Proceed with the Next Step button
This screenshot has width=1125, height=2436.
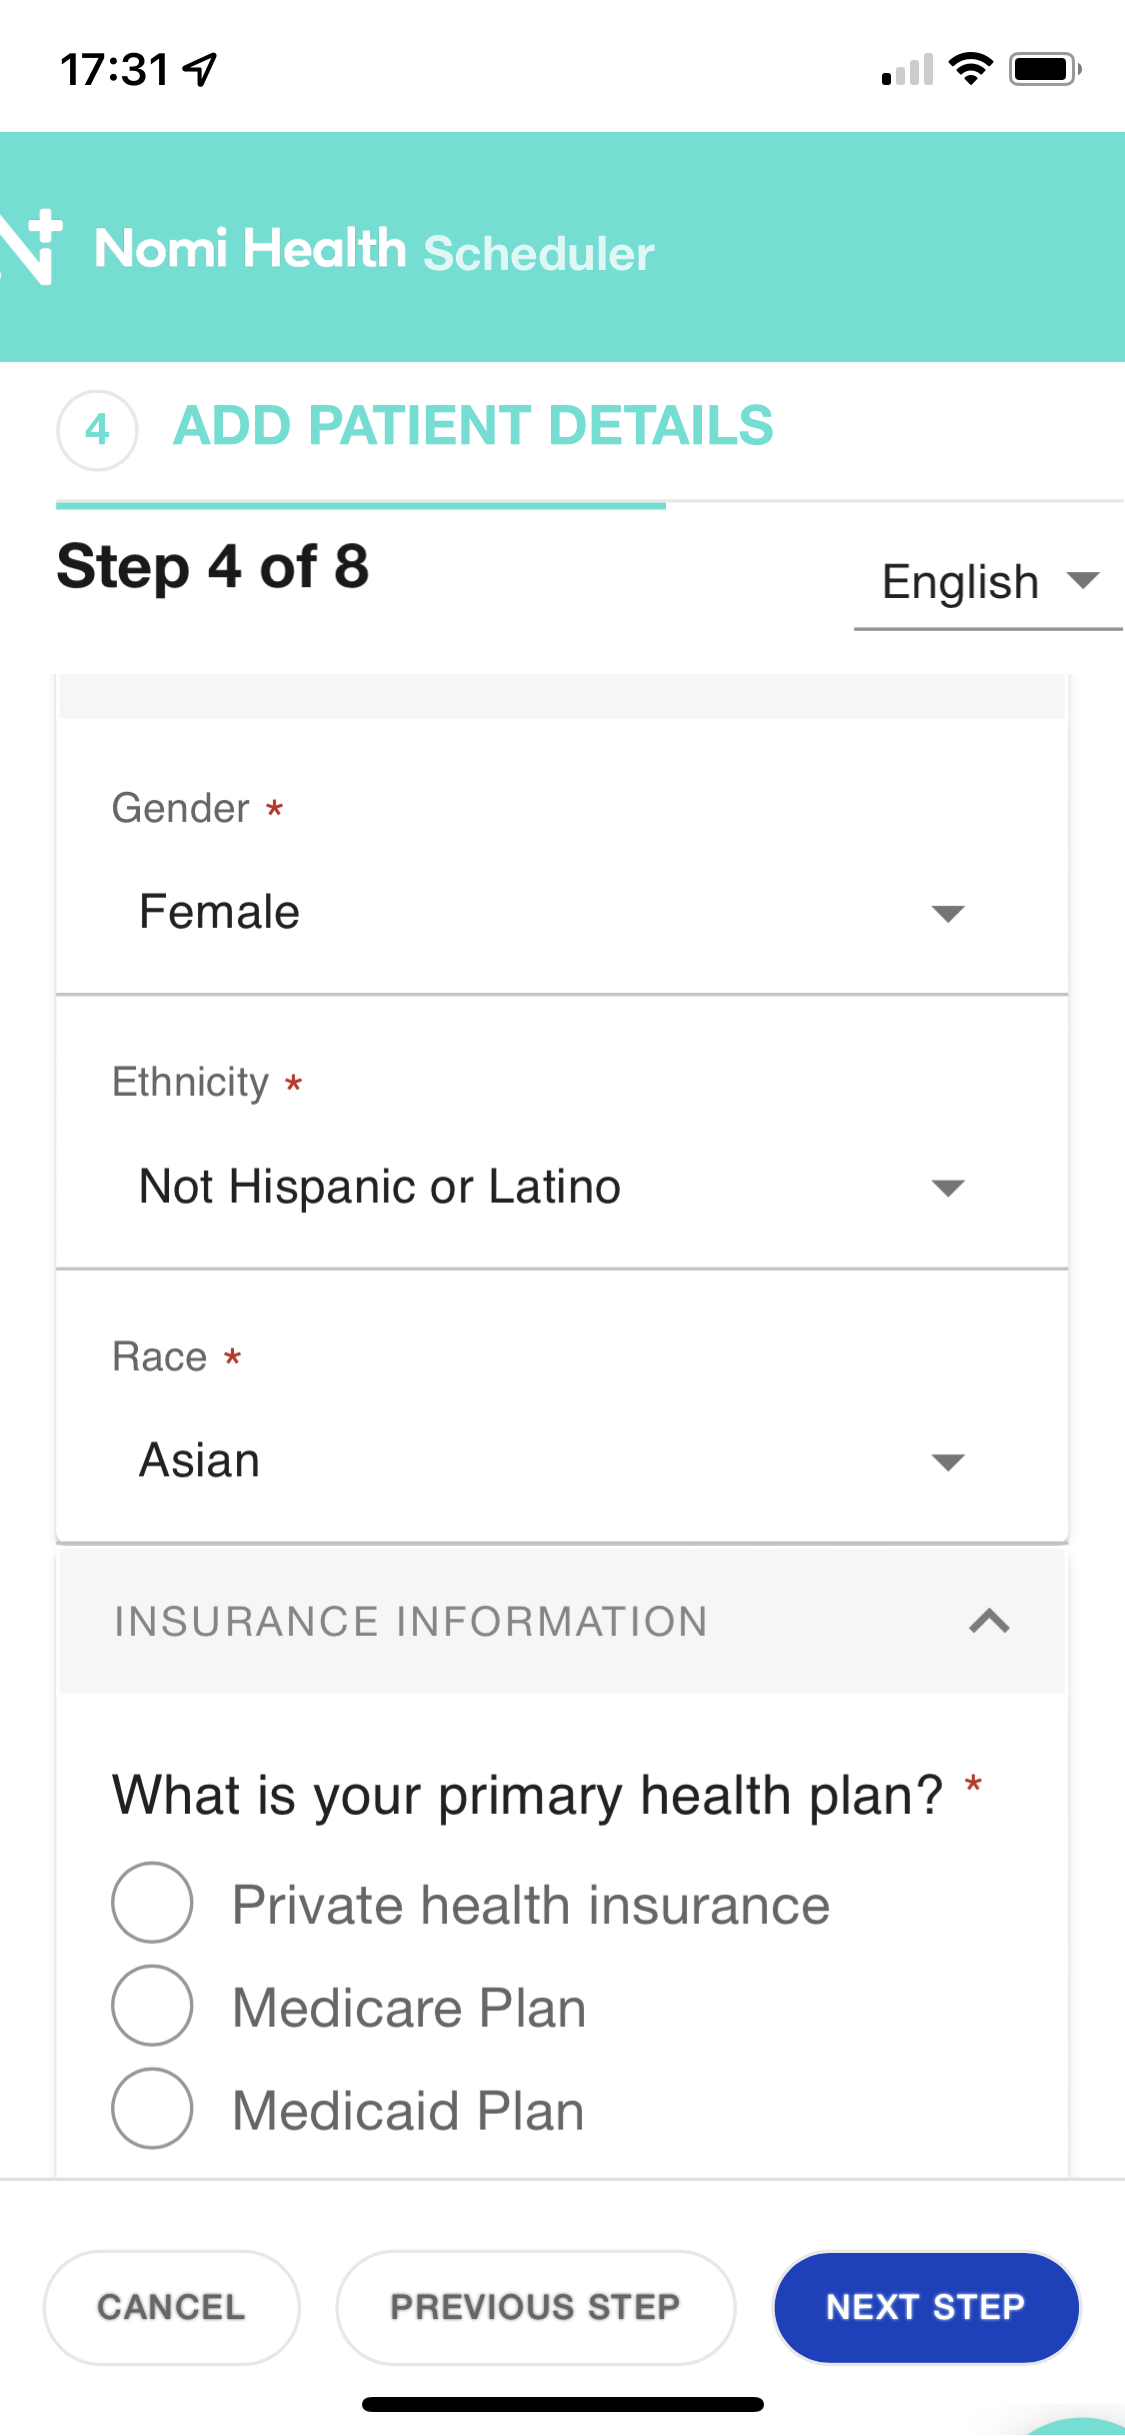[x=926, y=2307]
